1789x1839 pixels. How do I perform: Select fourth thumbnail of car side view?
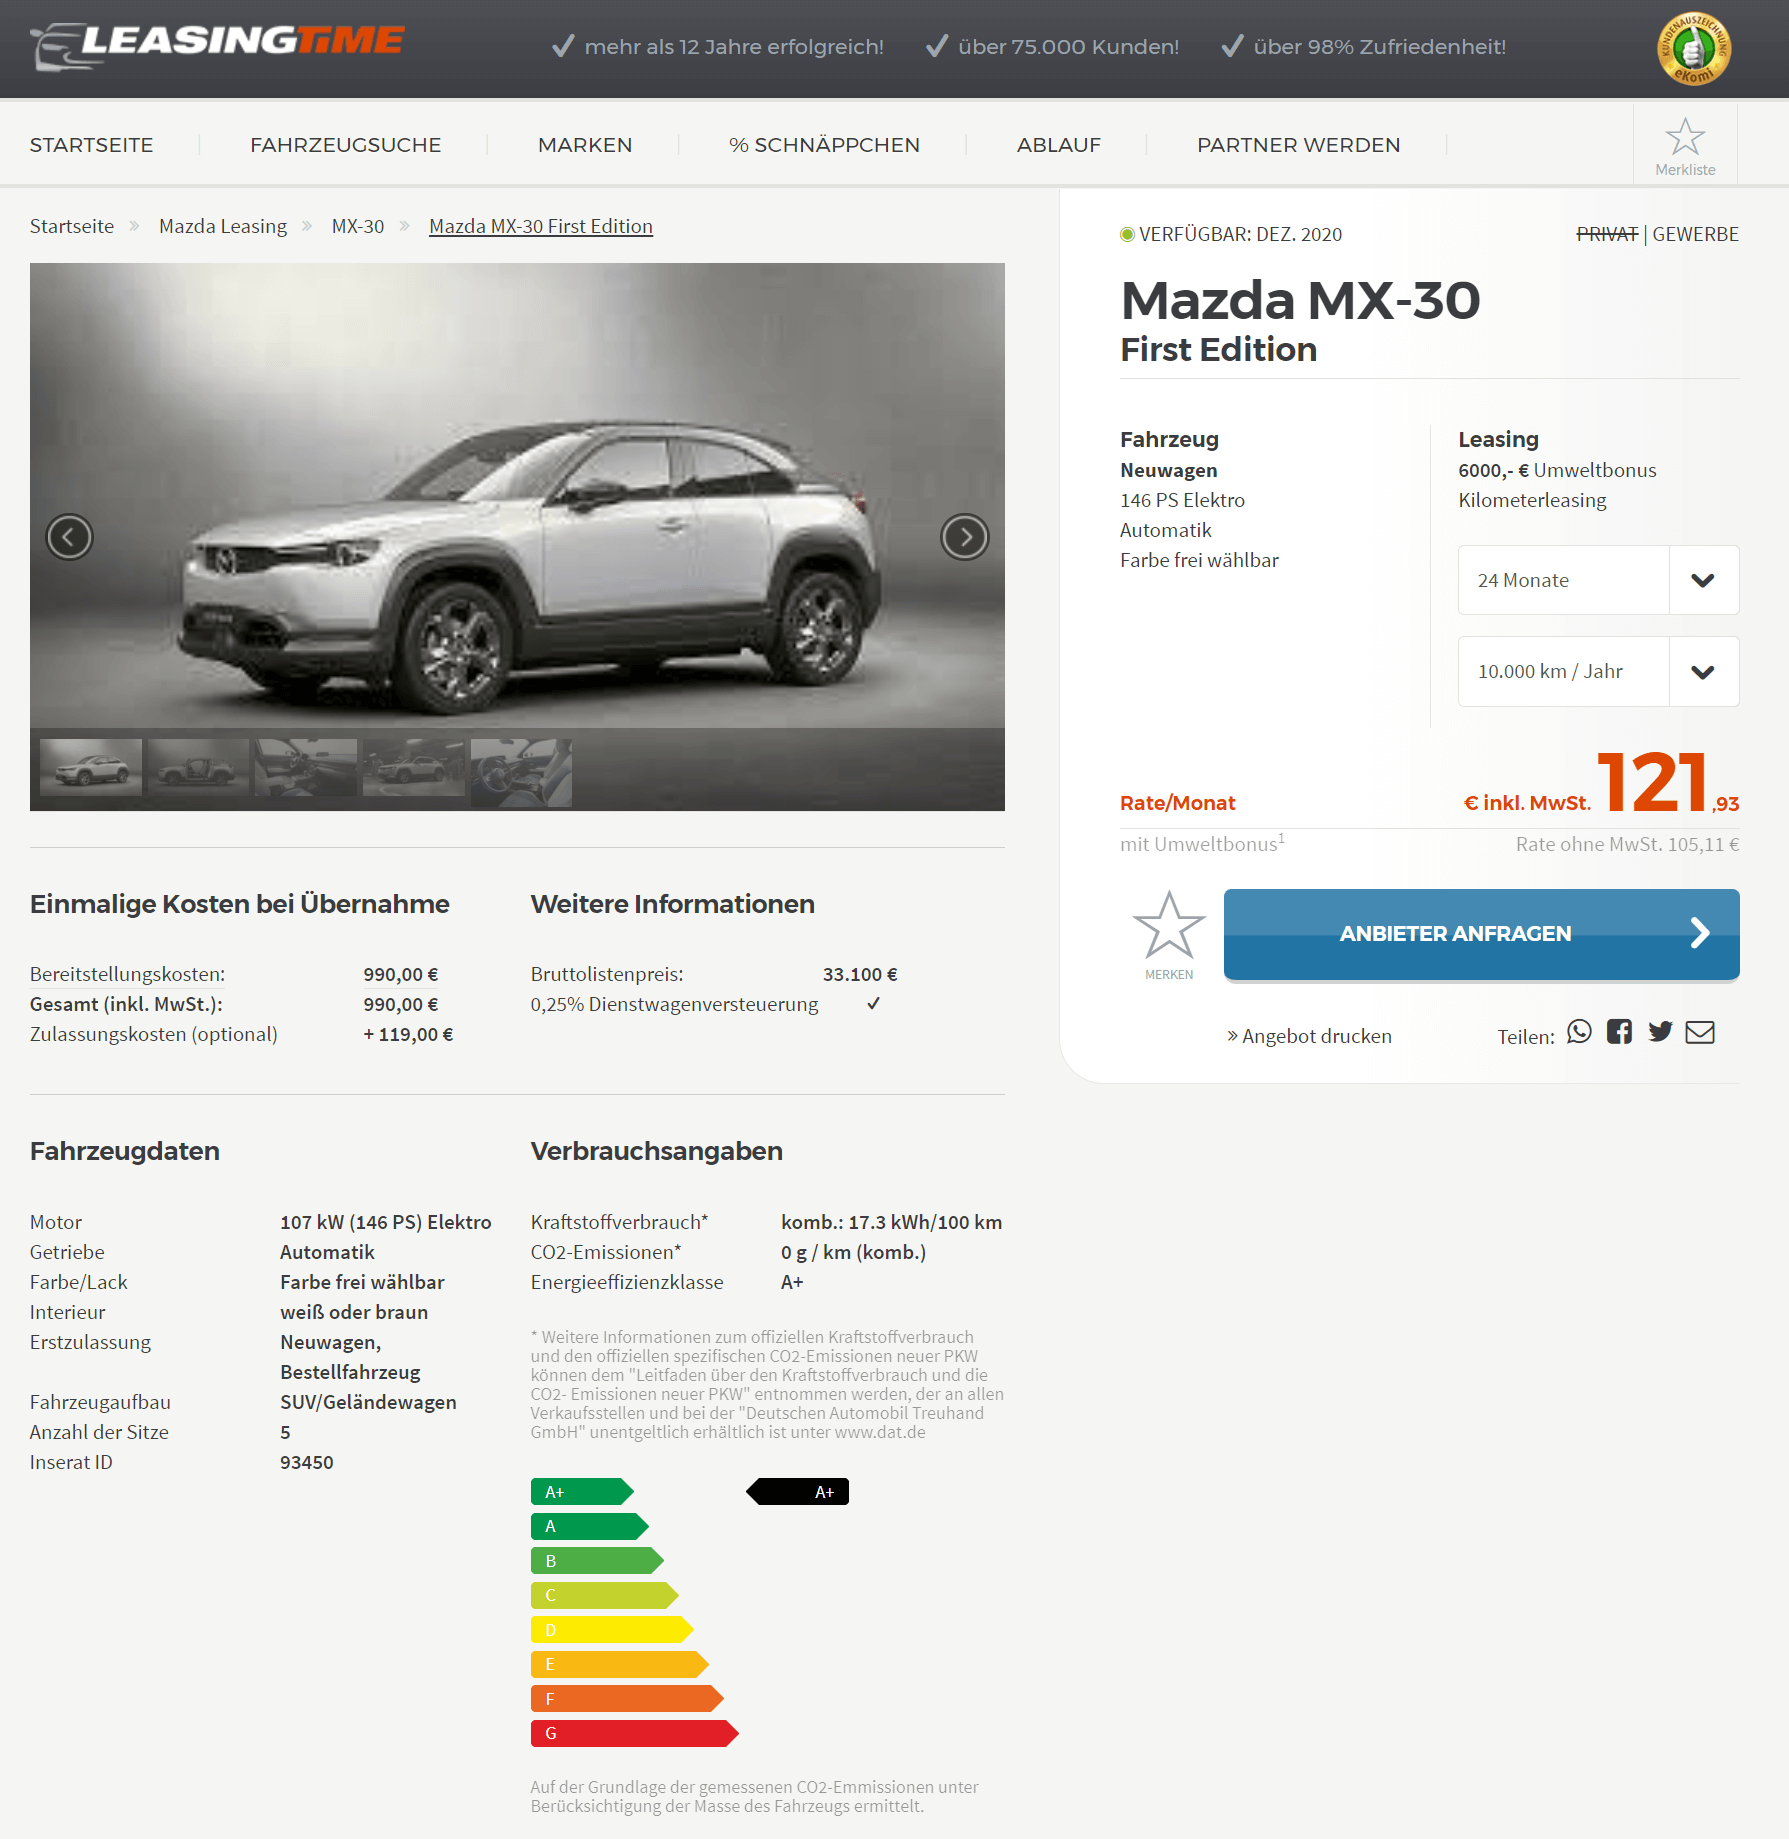pyautogui.click(x=414, y=768)
